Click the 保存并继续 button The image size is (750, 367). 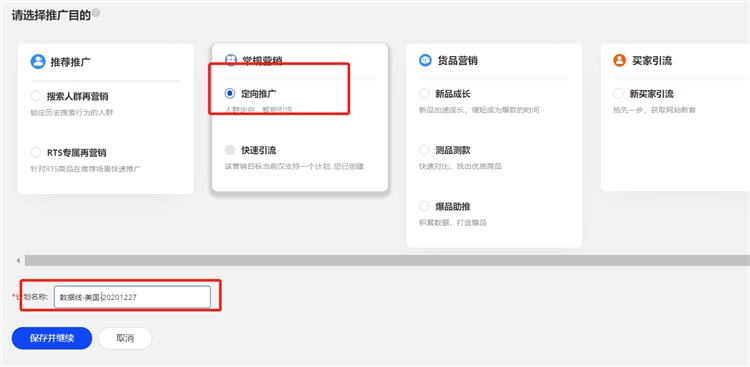(x=52, y=338)
